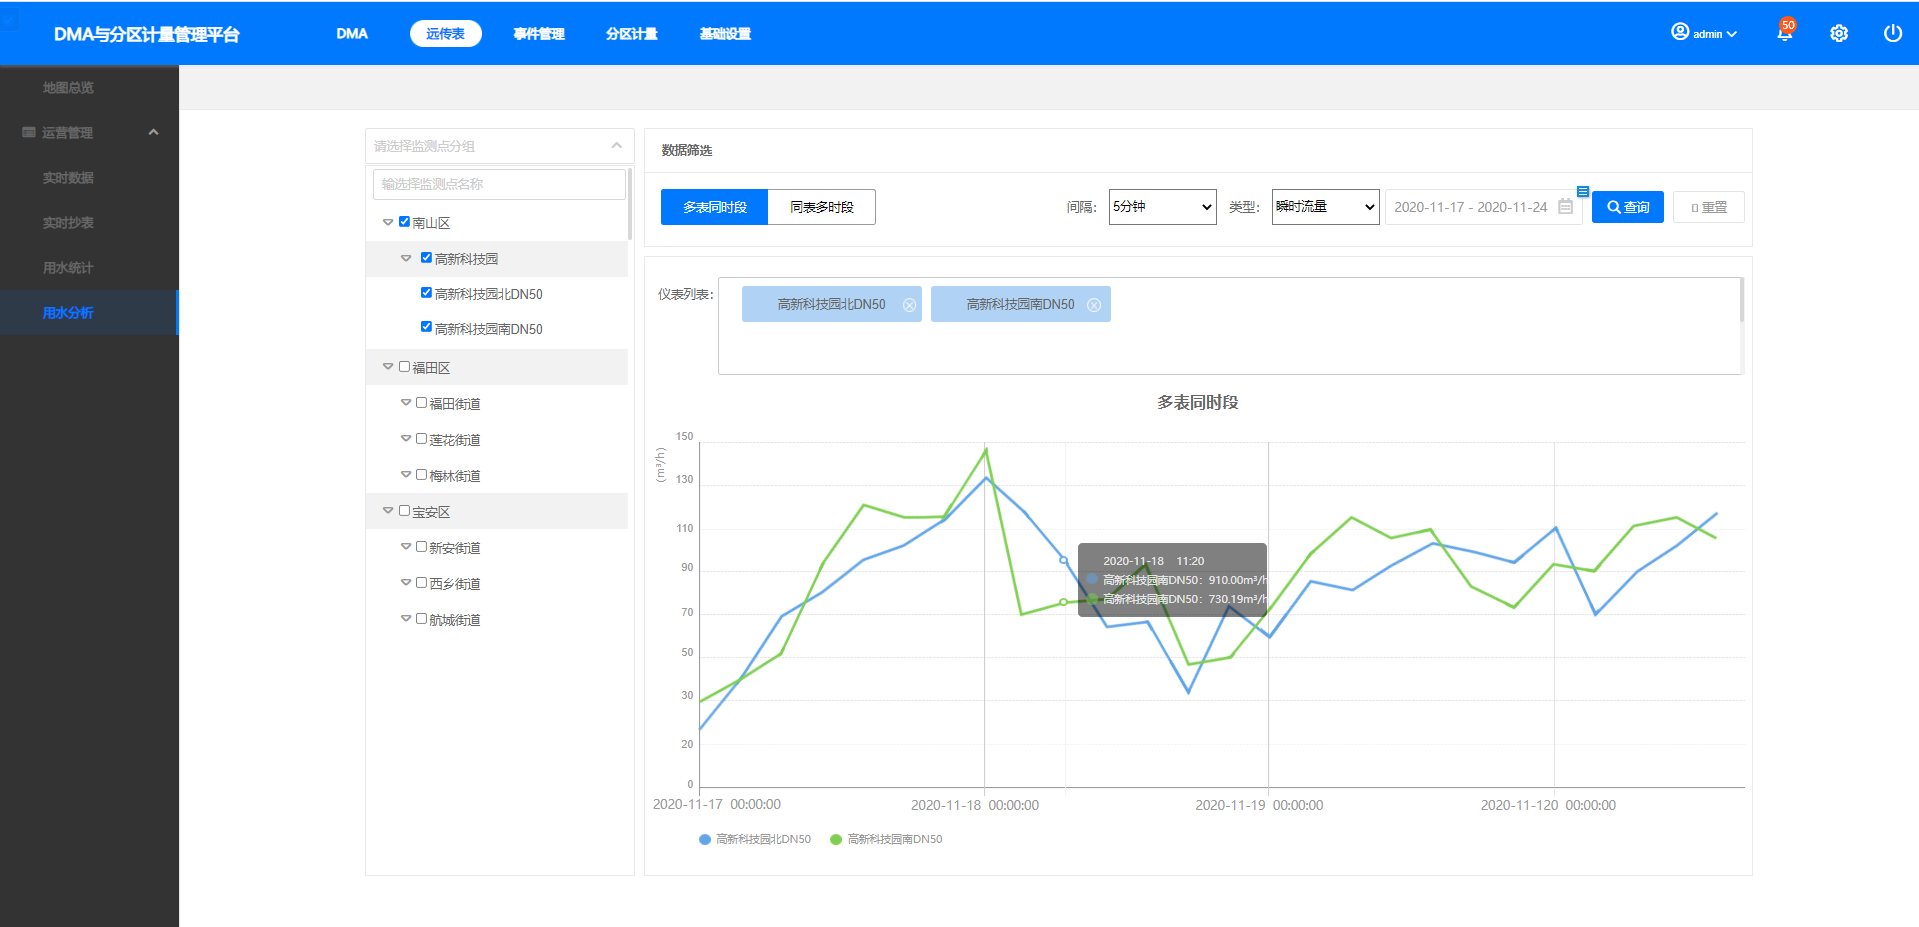Remove 高新科技园南DN50 tag from meter list

point(1094,305)
